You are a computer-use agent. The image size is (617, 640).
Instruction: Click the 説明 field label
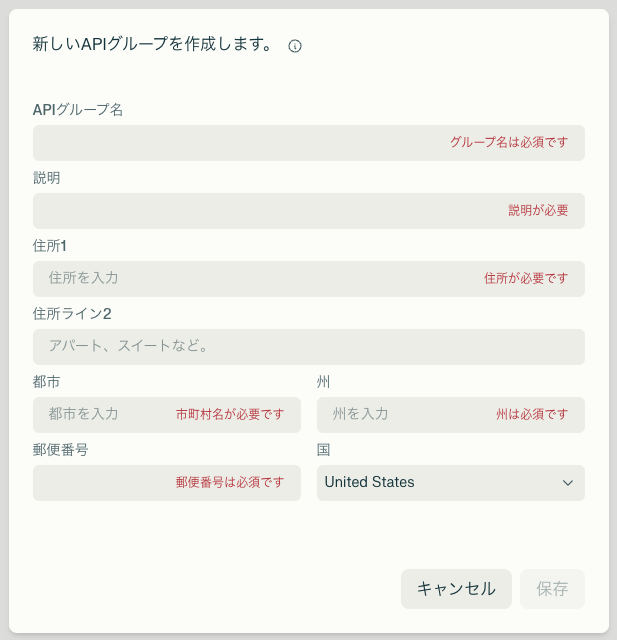pyautogui.click(x=47, y=178)
